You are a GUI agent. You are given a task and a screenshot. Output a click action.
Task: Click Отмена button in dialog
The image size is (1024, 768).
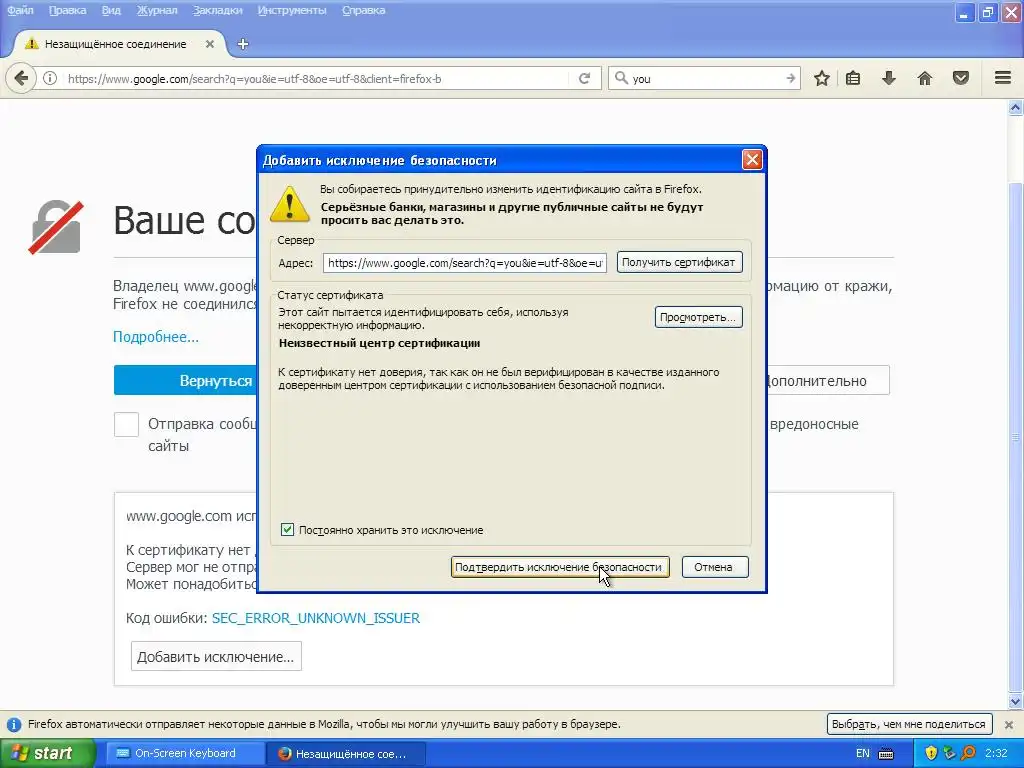(714, 567)
